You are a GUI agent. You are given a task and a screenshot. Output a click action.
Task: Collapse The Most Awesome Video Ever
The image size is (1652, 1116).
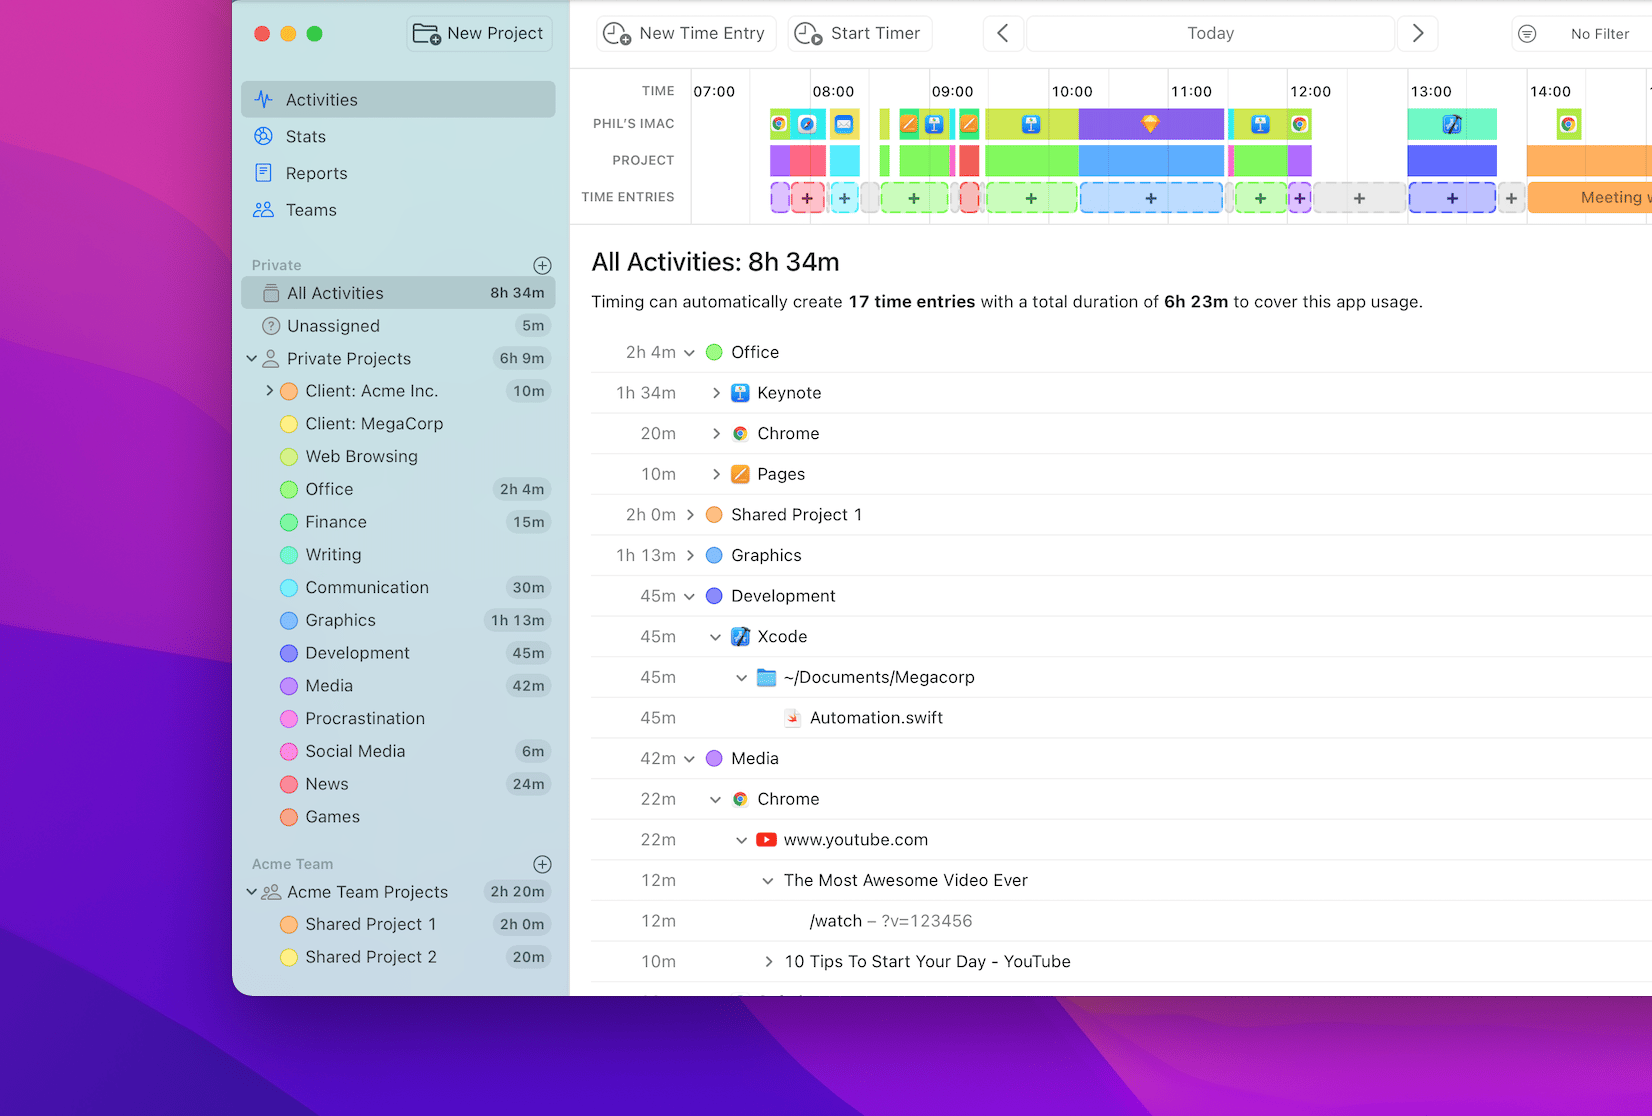point(767,881)
